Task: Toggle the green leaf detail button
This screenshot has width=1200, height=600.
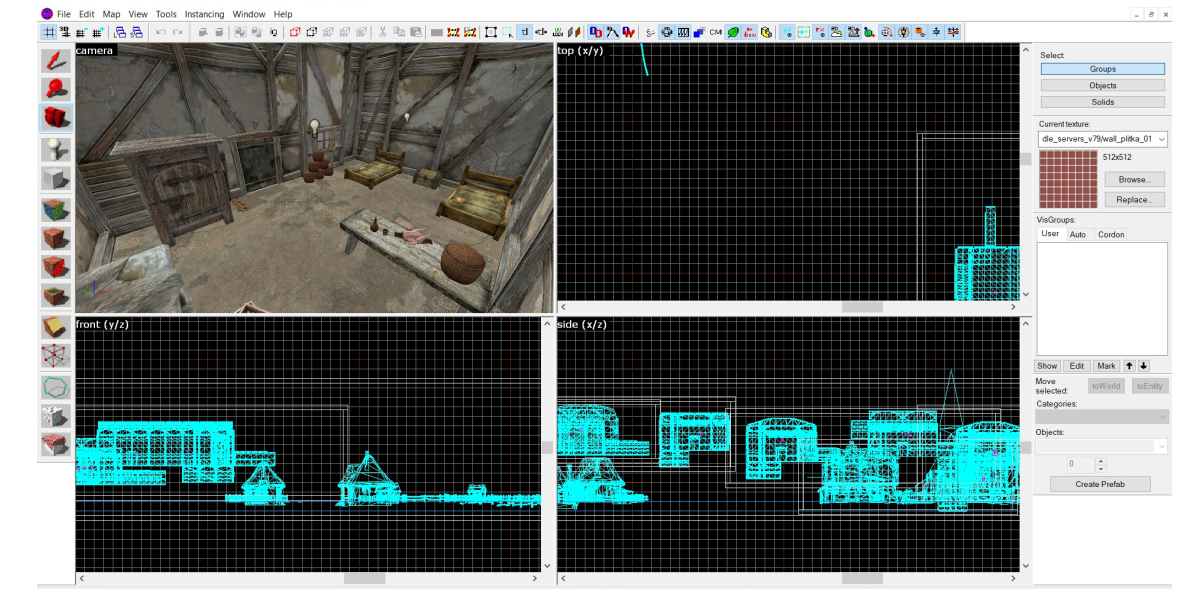Action: (733, 32)
